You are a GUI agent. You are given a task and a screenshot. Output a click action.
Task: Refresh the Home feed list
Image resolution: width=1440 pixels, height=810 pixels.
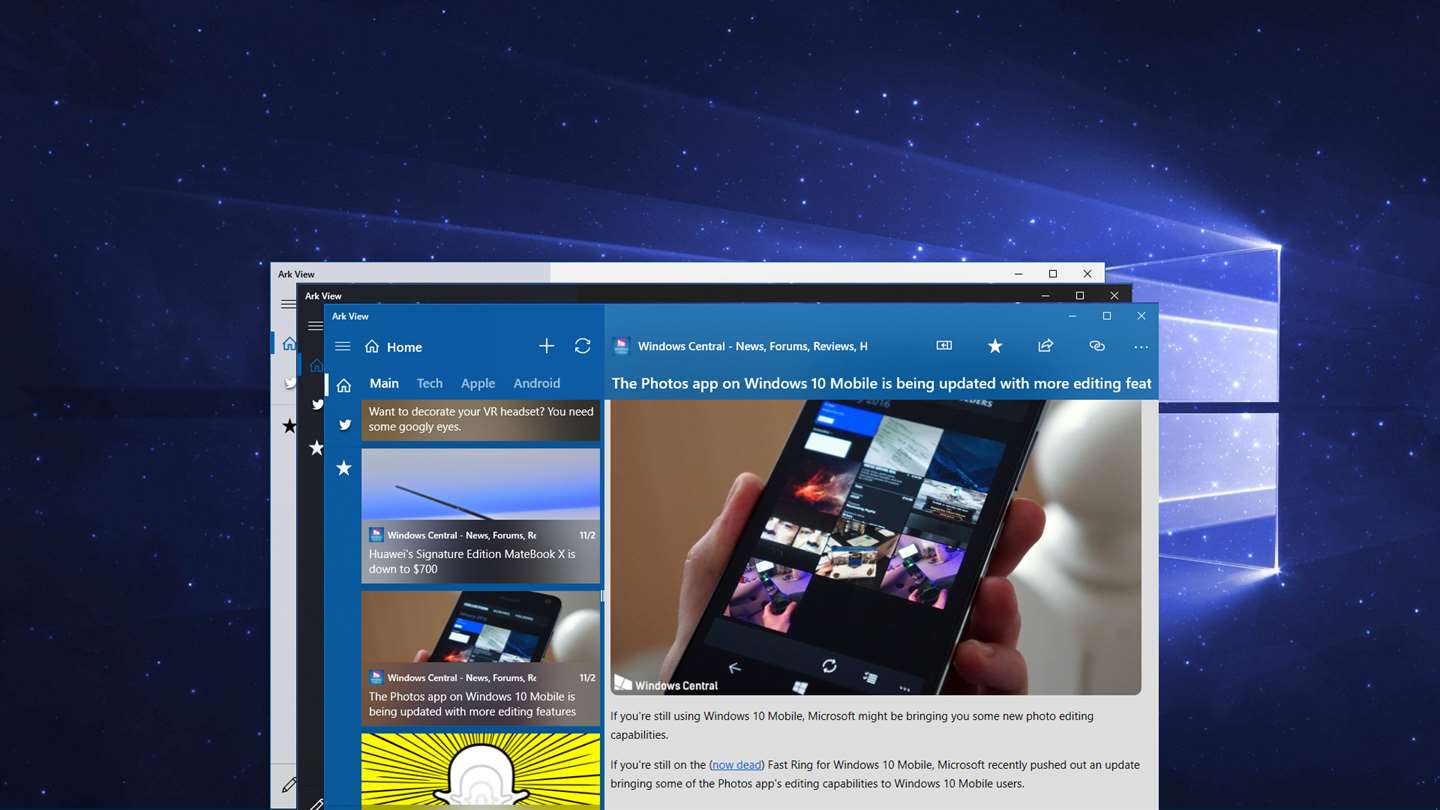pyautogui.click(x=583, y=346)
